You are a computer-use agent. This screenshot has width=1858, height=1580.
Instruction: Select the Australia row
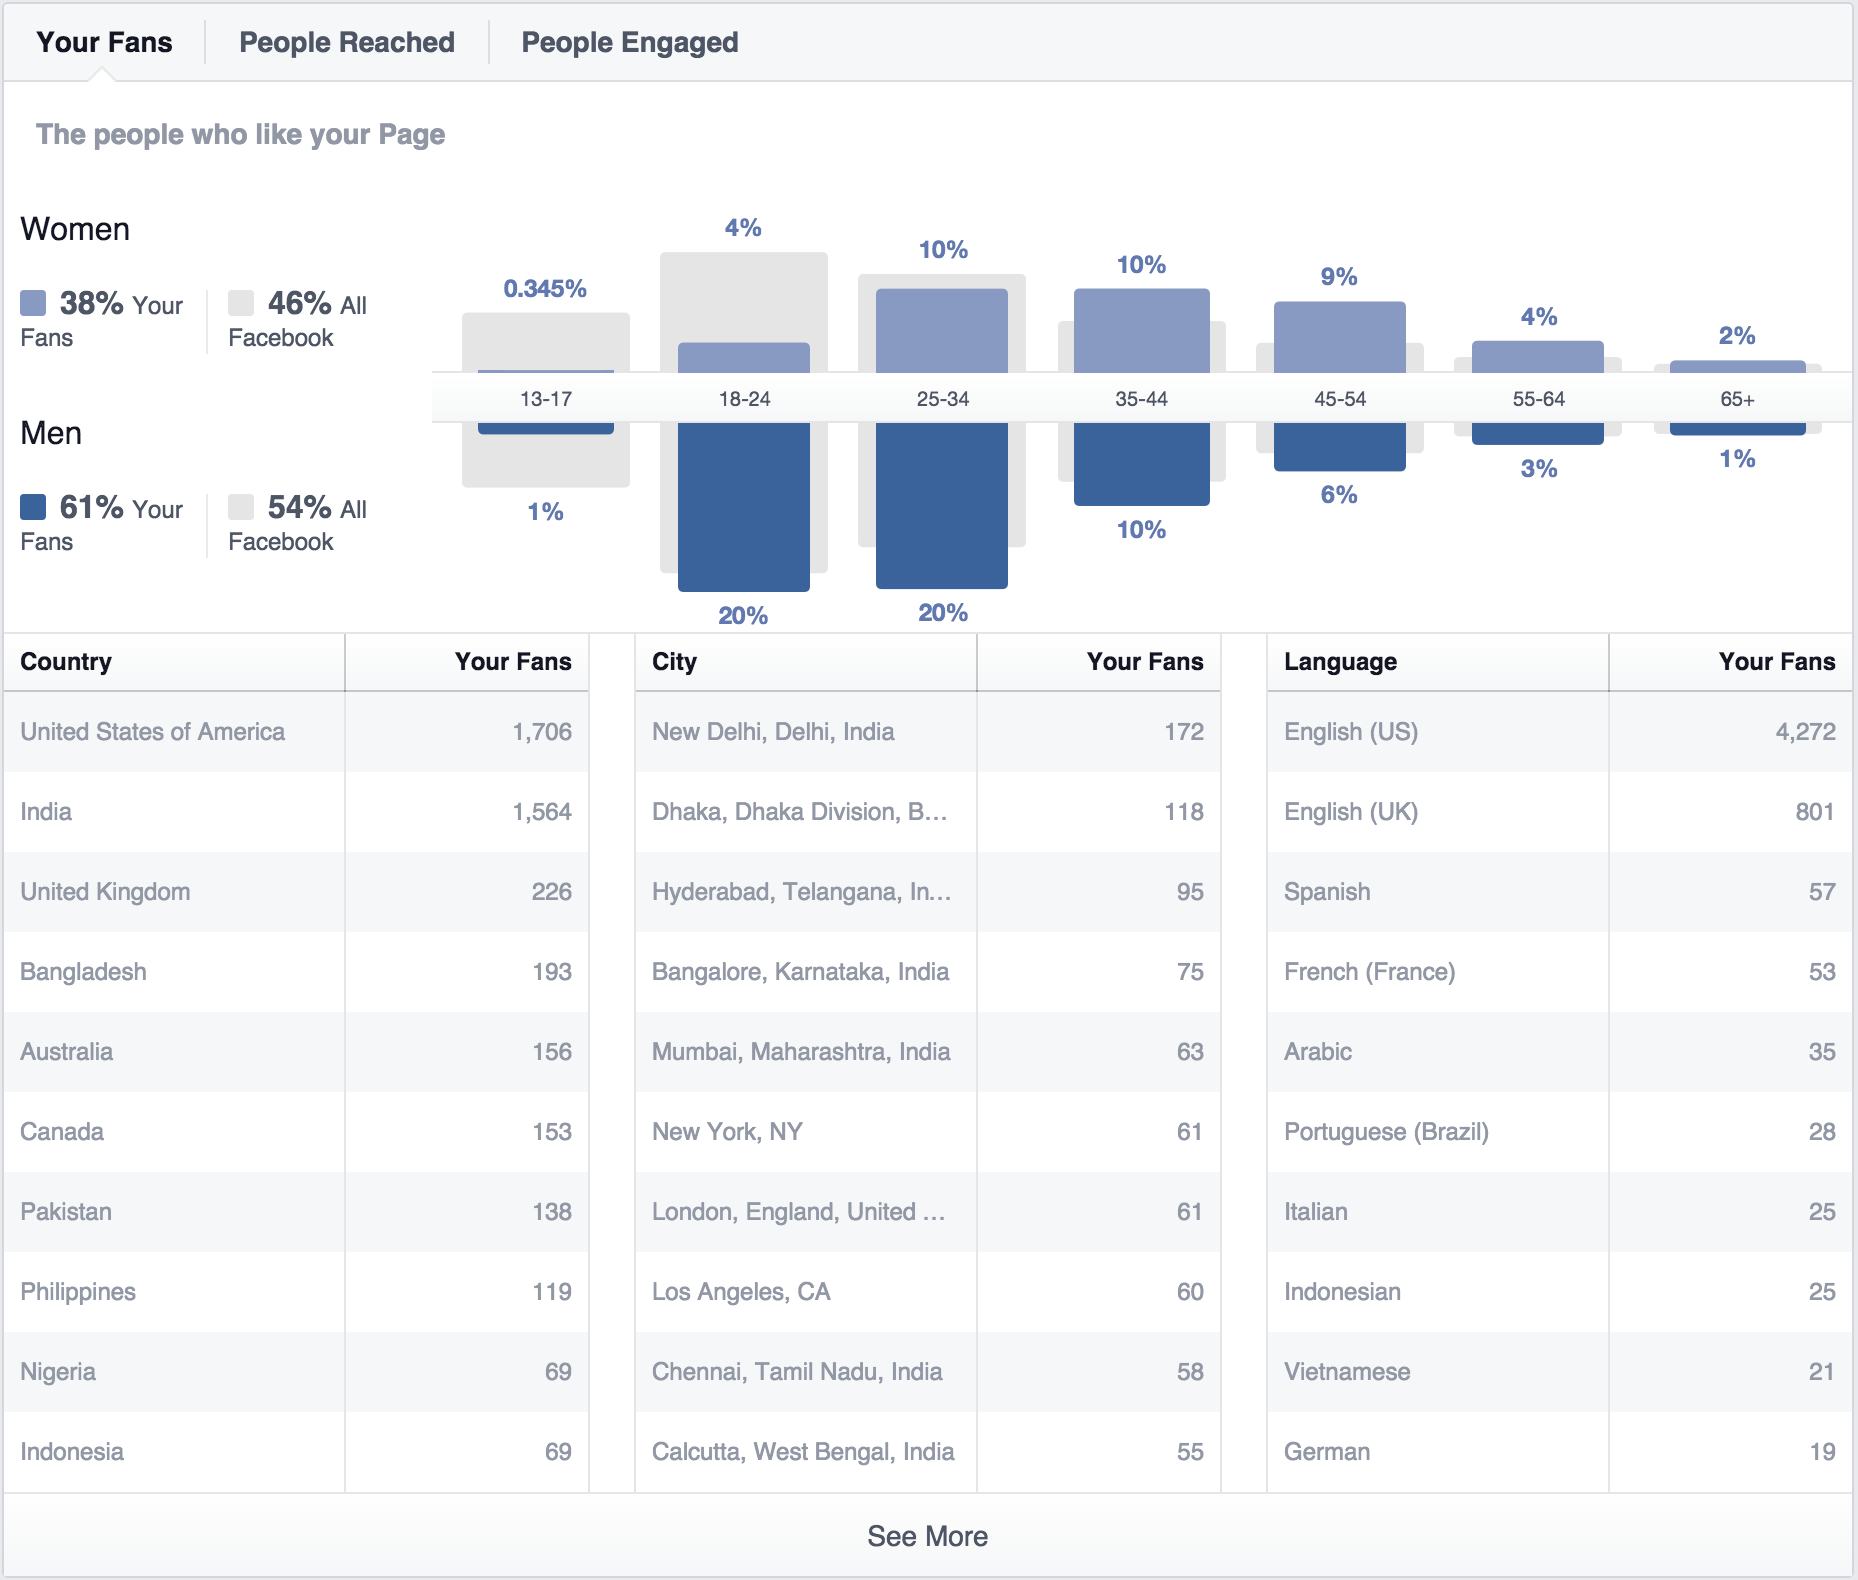point(296,1052)
